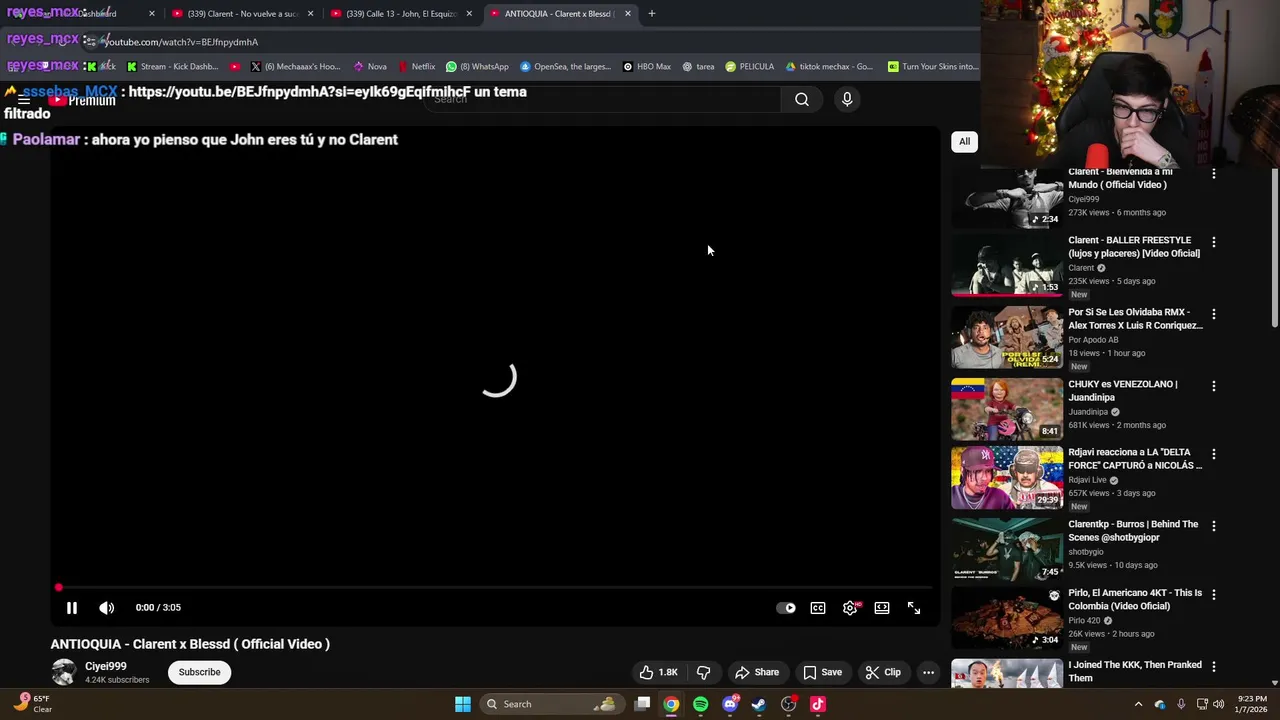Open OBS Studio from the taskbar
This screenshot has height=720, width=1280.
788,704
